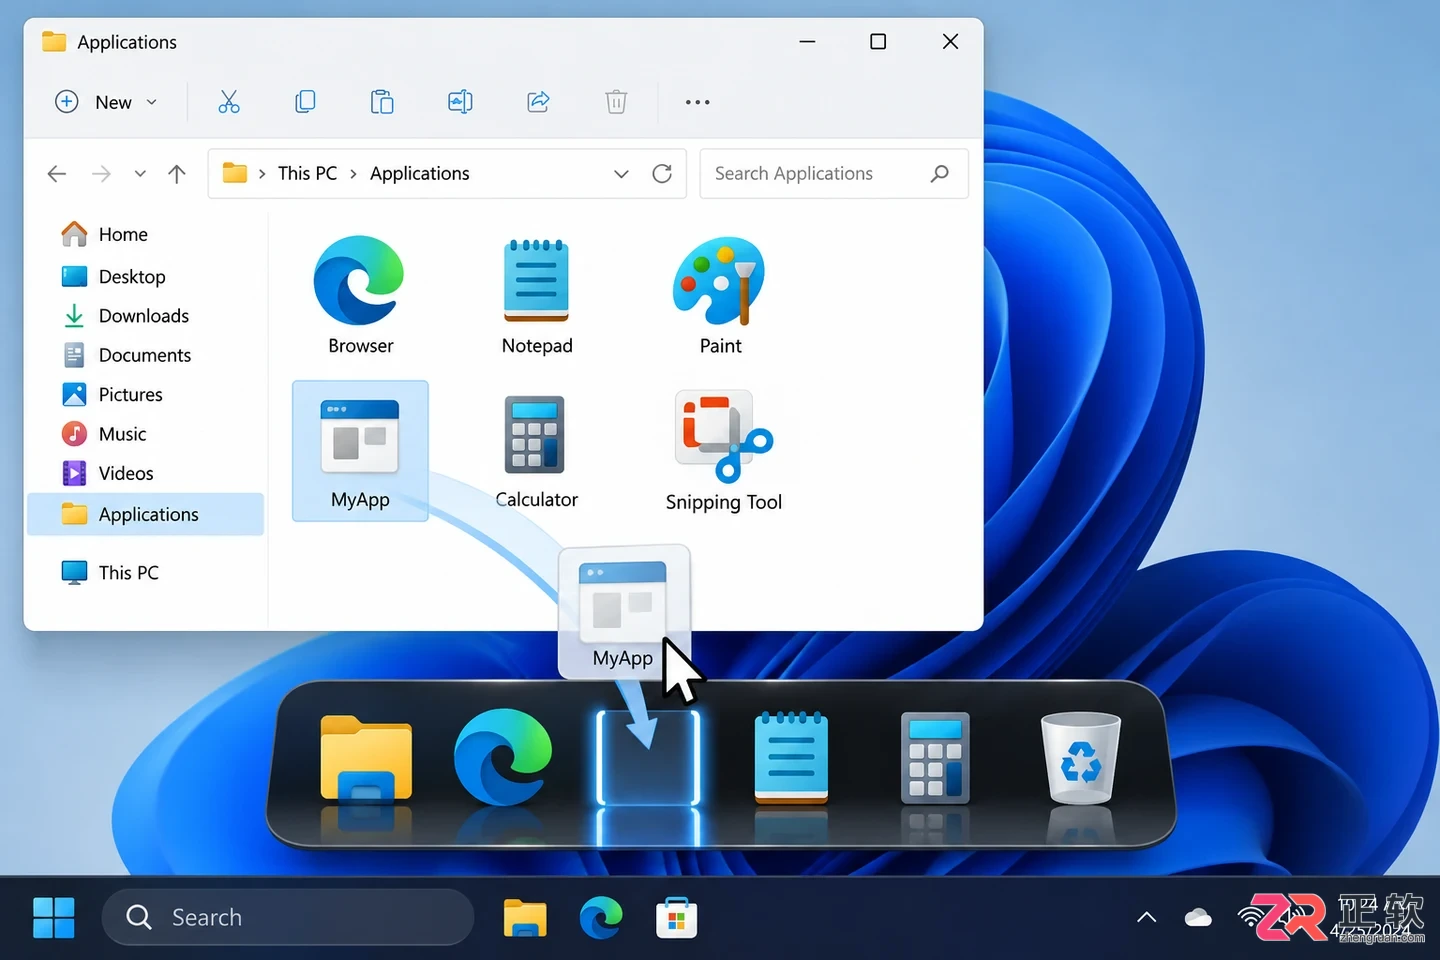Go back with the left arrow

[57, 174]
